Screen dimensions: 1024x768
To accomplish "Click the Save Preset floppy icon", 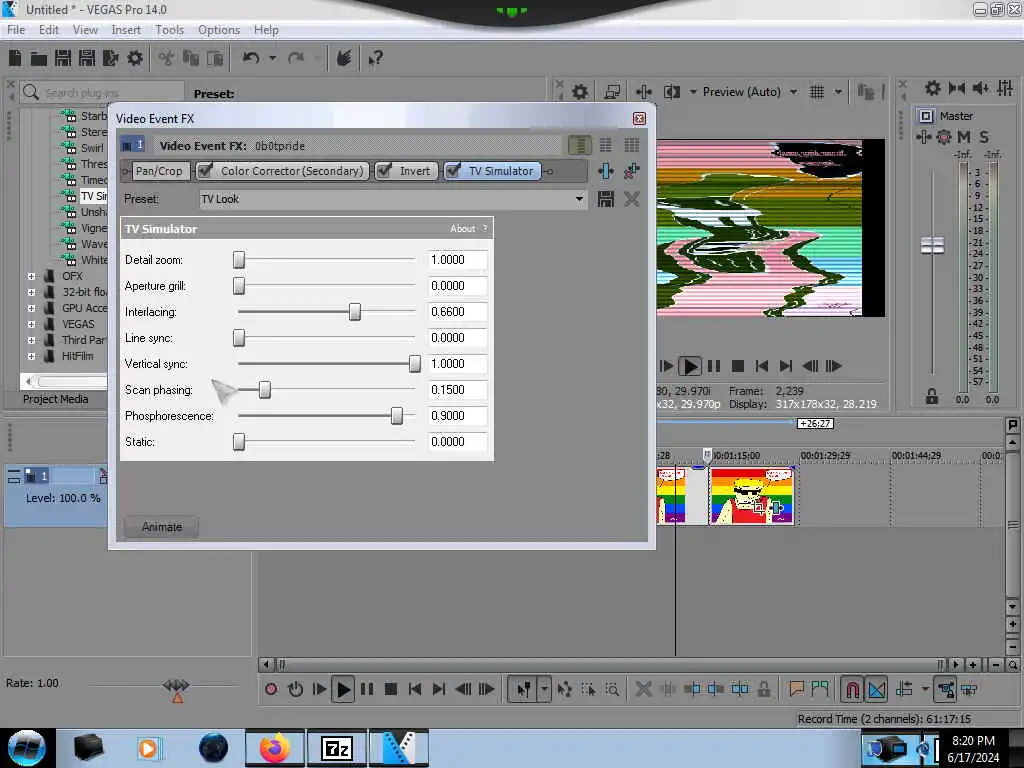I will pos(605,199).
